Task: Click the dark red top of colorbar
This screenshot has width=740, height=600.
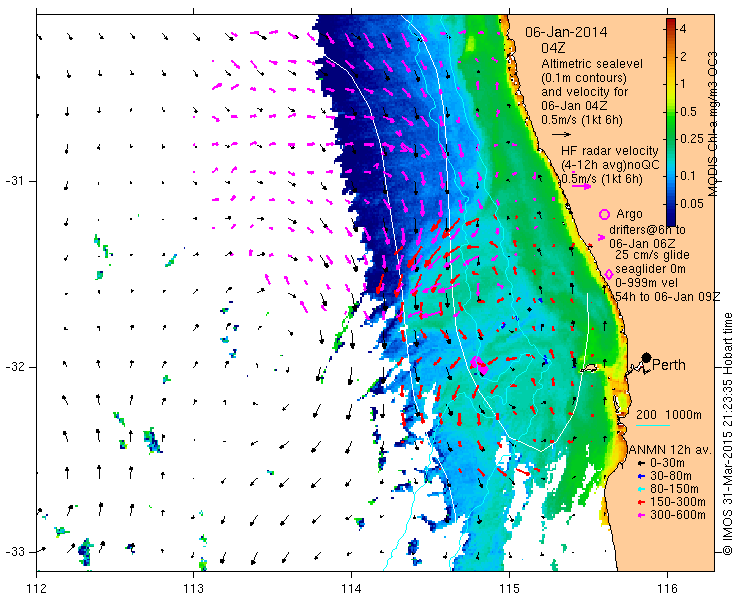Action: [671, 22]
